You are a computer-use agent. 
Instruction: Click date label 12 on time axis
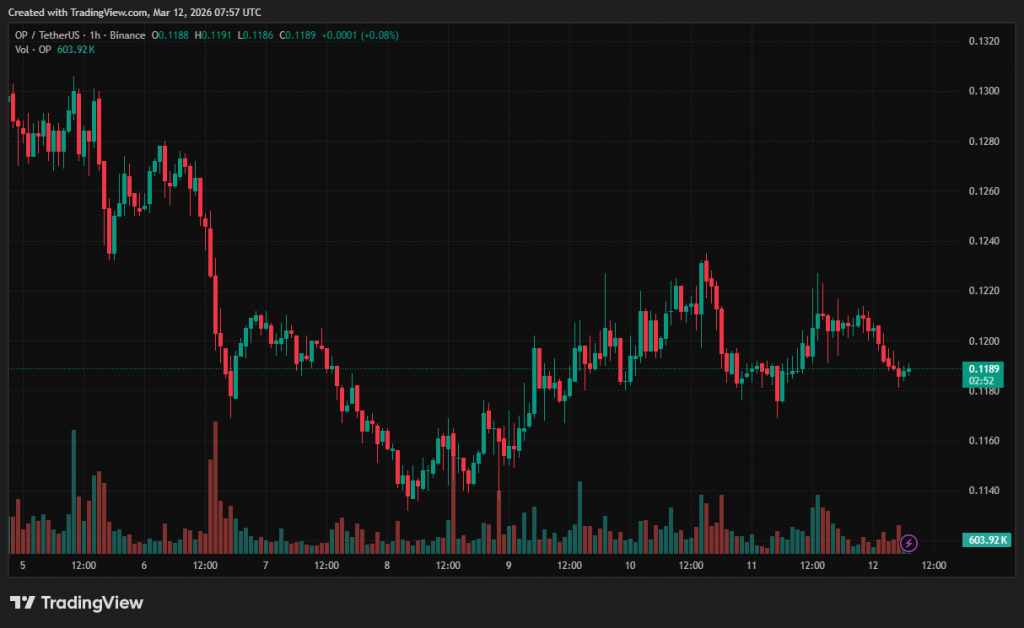873,565
